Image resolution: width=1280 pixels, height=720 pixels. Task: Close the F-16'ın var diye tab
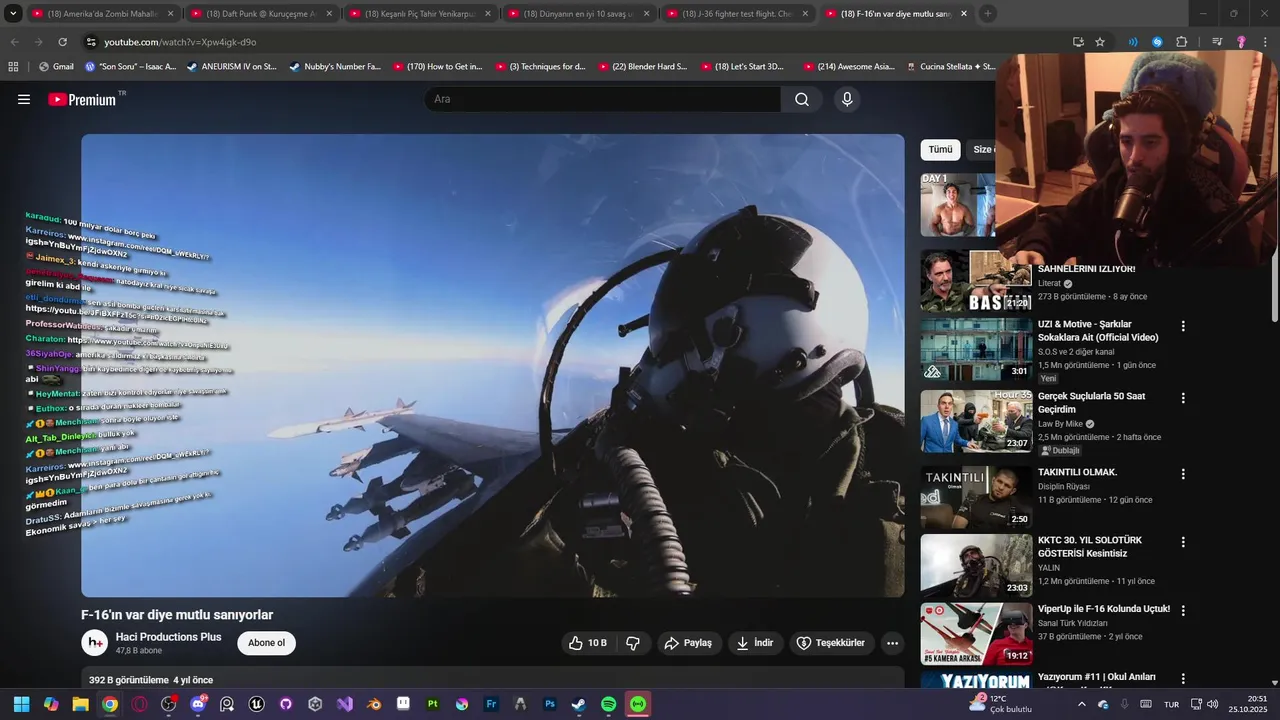point(964,14)
